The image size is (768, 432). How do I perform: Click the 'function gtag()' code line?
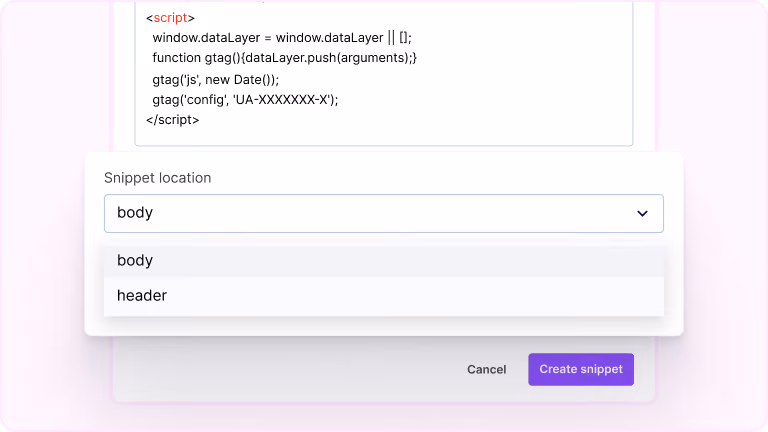[285, 58]
